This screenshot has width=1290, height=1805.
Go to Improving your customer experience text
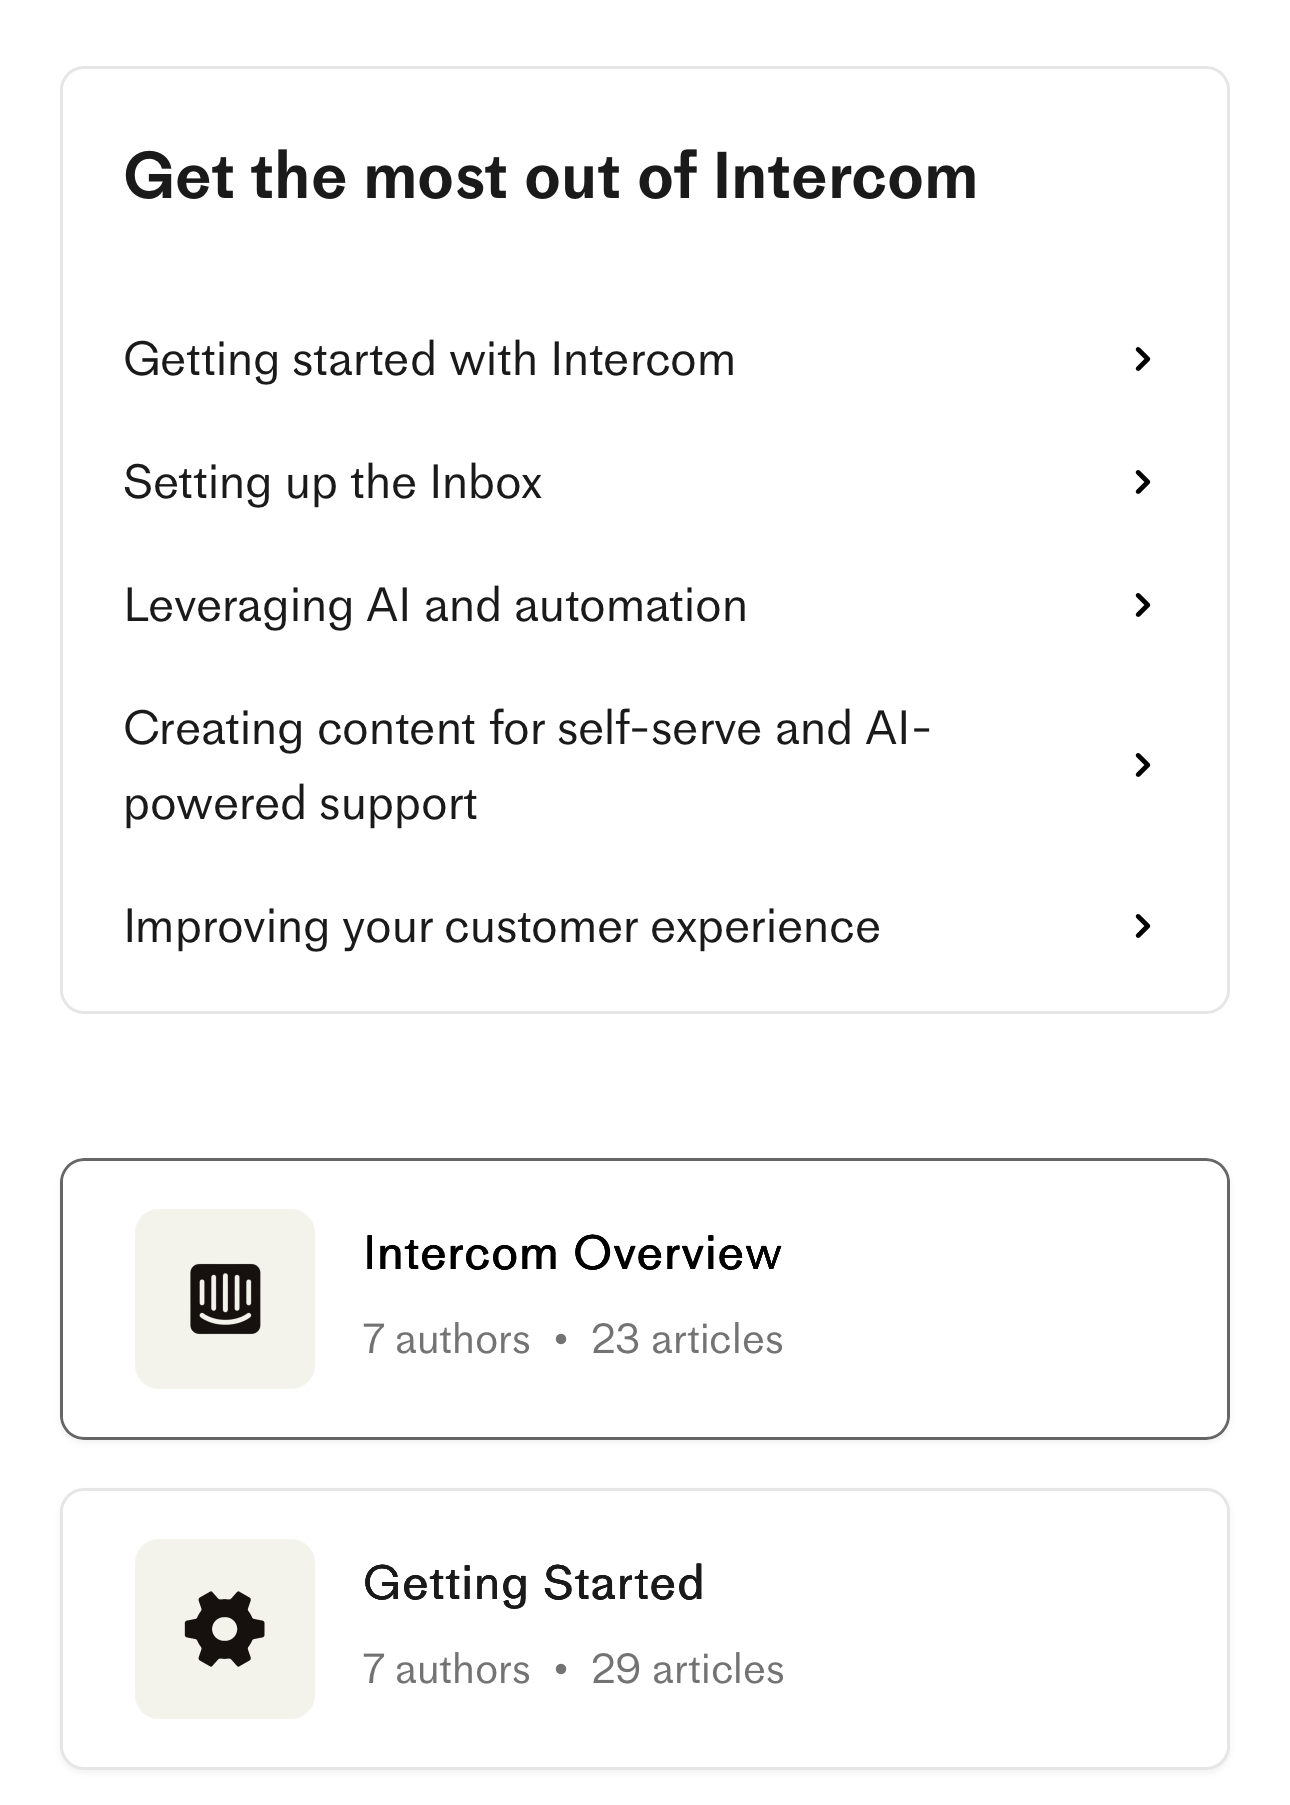501,927
